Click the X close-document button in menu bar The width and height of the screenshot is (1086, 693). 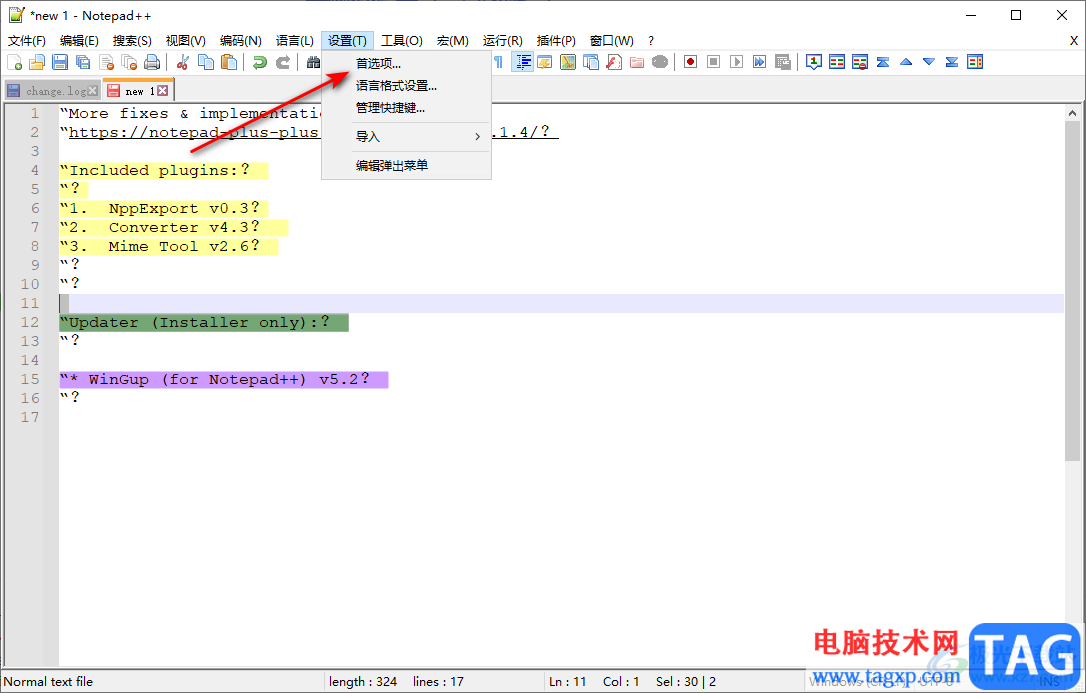point(1074,41)
